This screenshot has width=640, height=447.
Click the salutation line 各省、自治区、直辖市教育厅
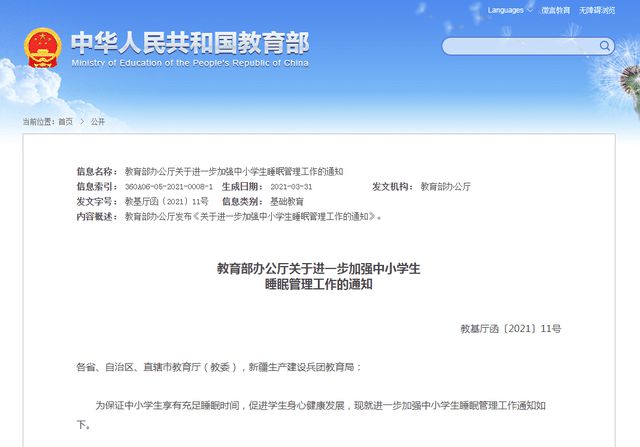[x=218, y=367]
